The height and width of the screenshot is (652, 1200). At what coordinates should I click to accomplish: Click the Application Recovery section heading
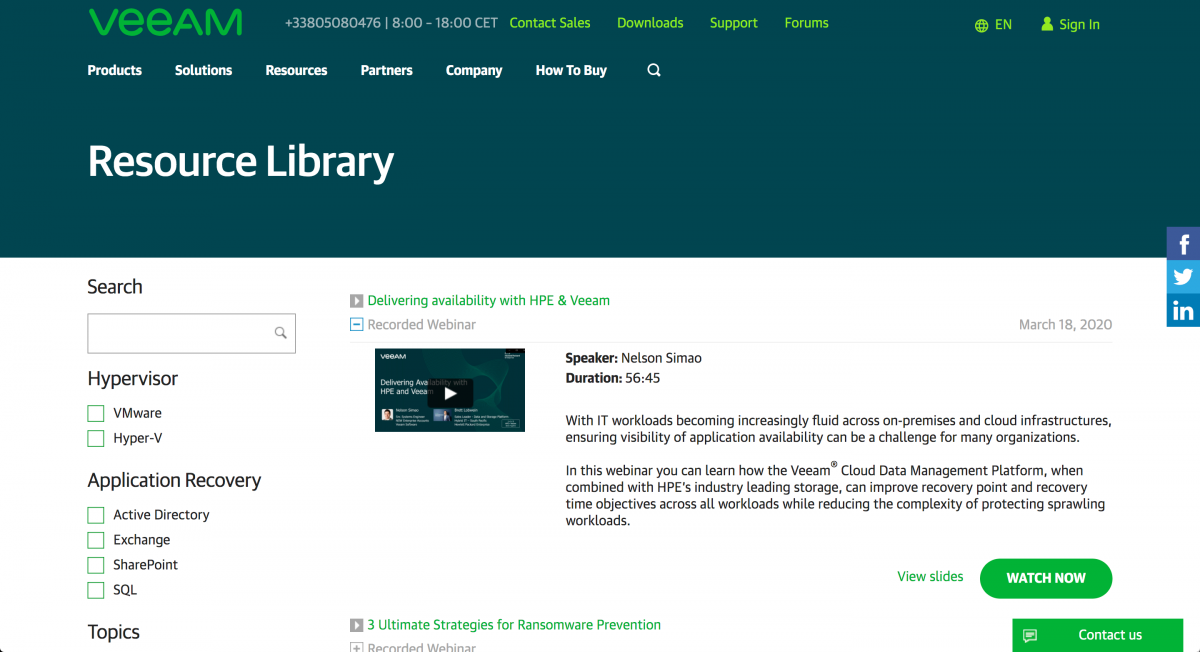coord(174,481)
